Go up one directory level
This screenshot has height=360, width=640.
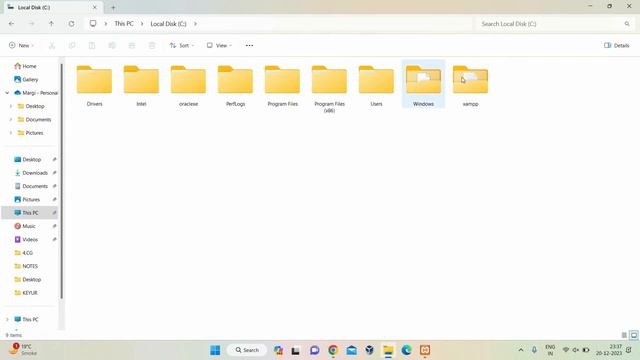(51, 24)
